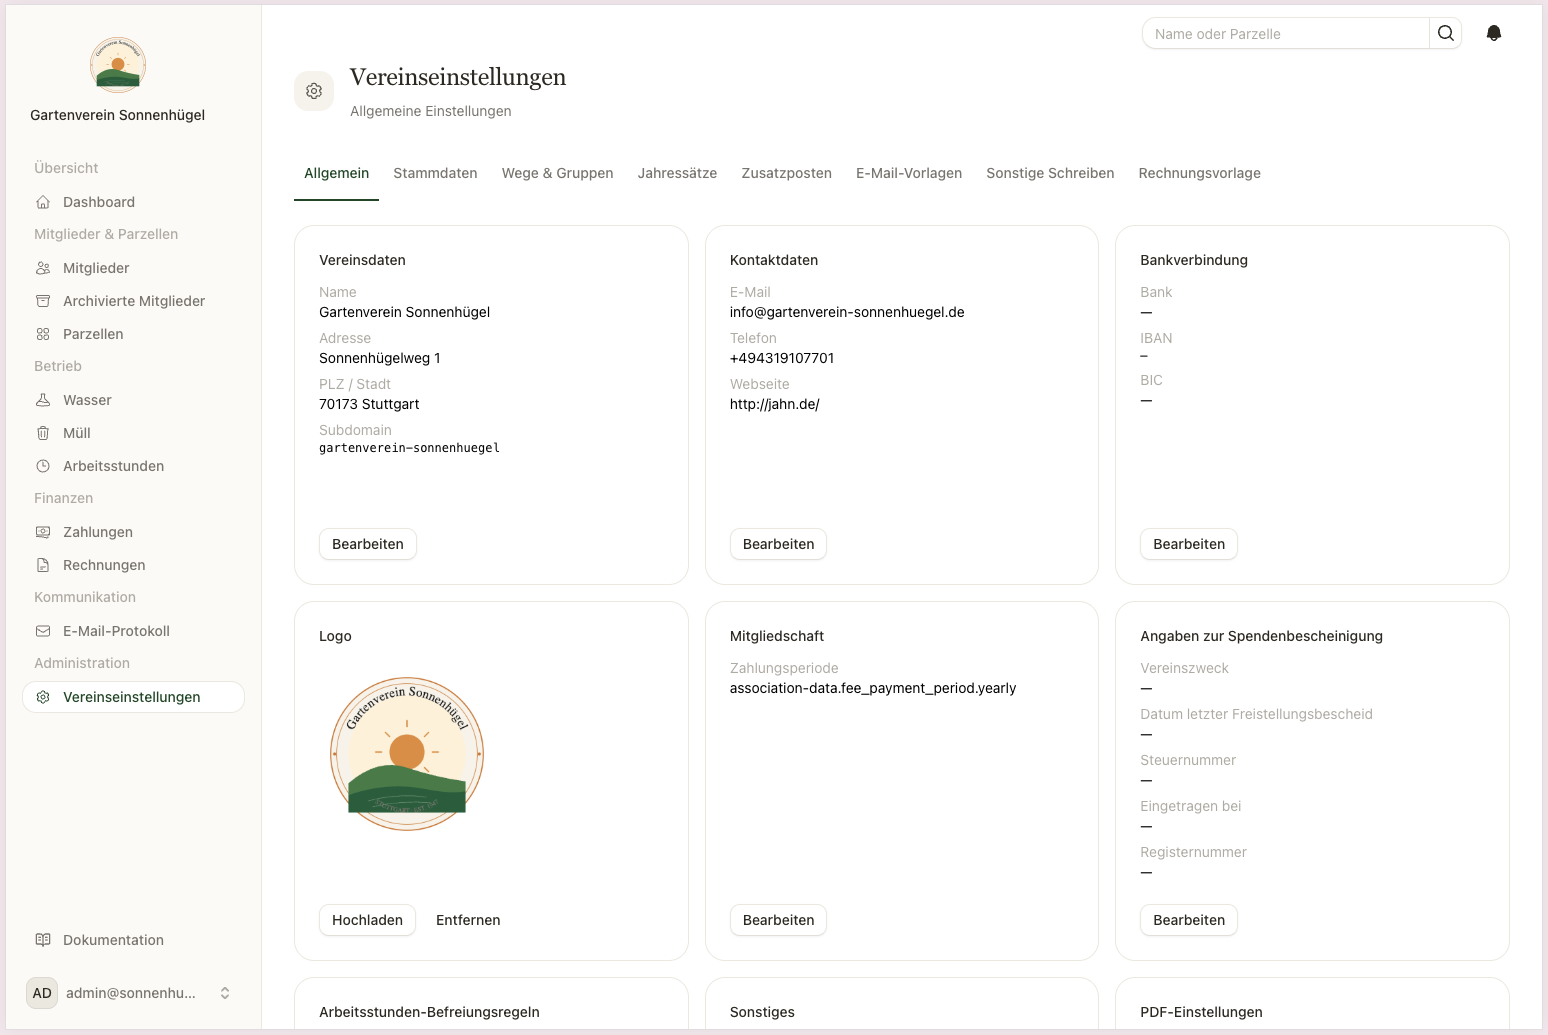Viewport: 1548px width, 1035px height.
Task: Edit Mitgliedschaft with Bearbeiten button
Action: (x=779, y=920)
